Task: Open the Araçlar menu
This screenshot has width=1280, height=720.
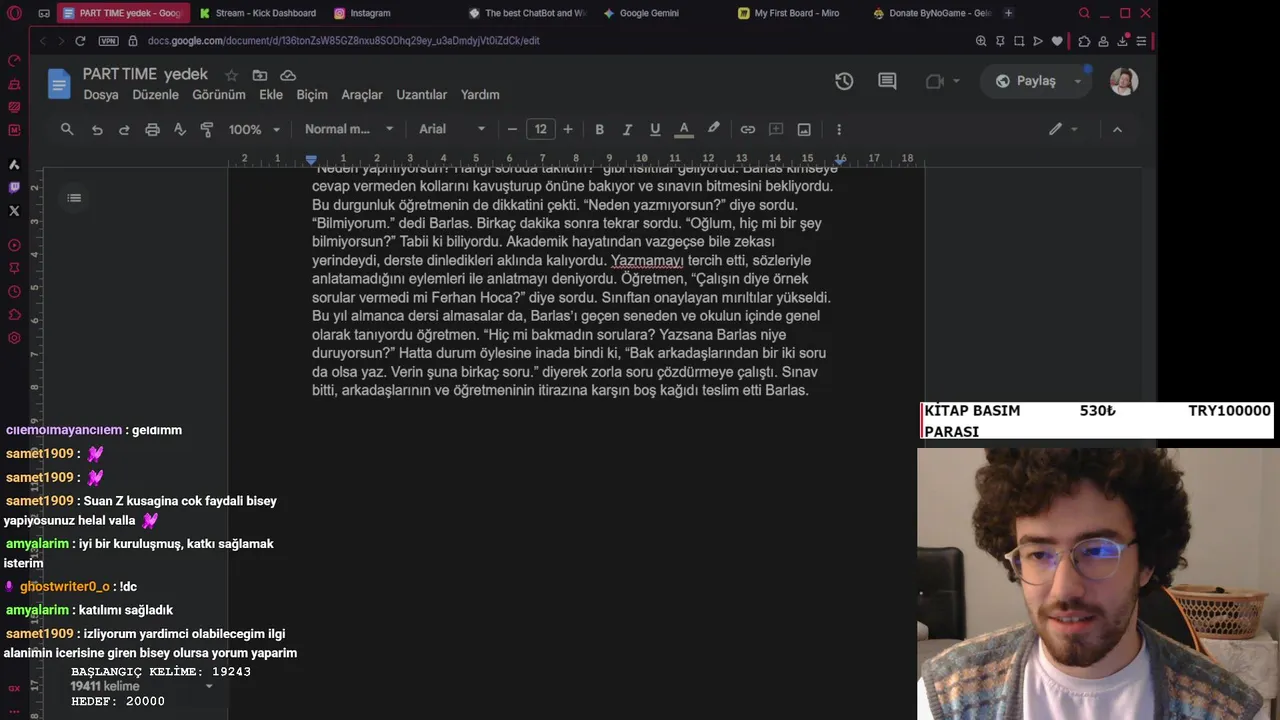Action: pos(362,95)
